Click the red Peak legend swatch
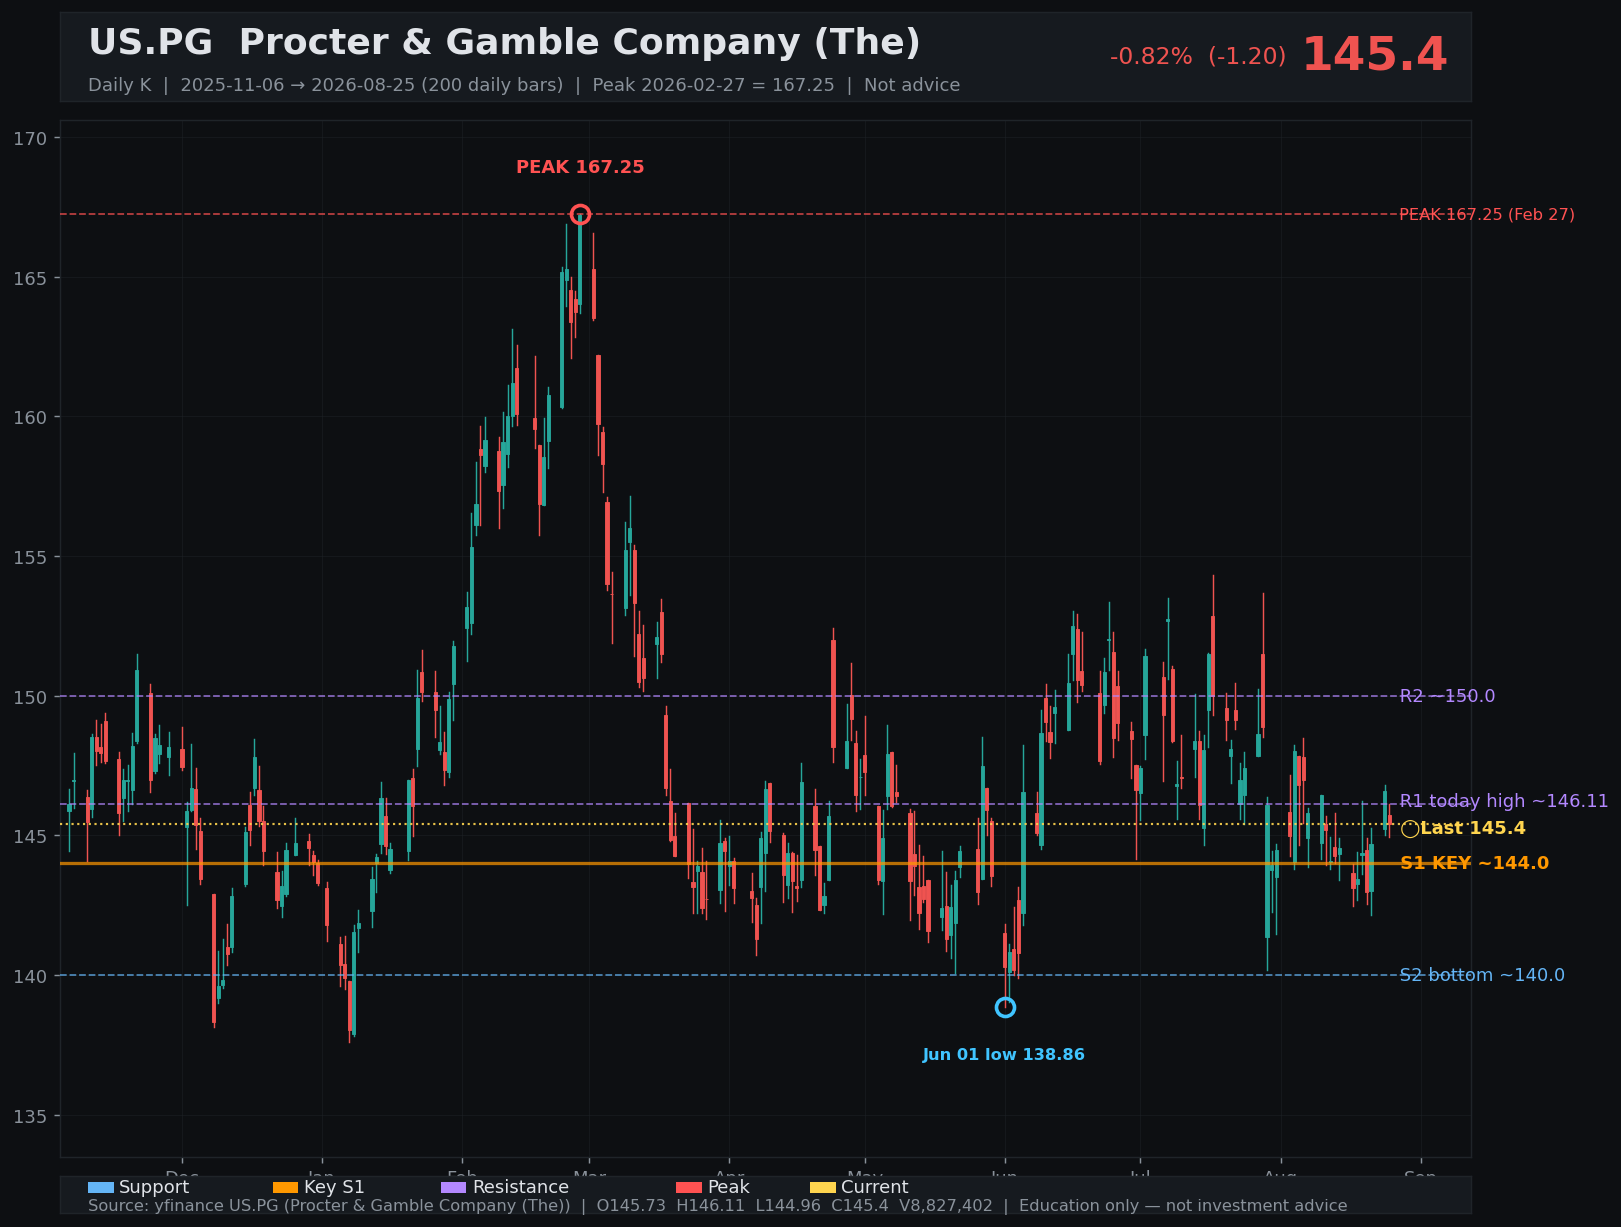Screen dimensions: 1621x1227 click(689, 1187)
